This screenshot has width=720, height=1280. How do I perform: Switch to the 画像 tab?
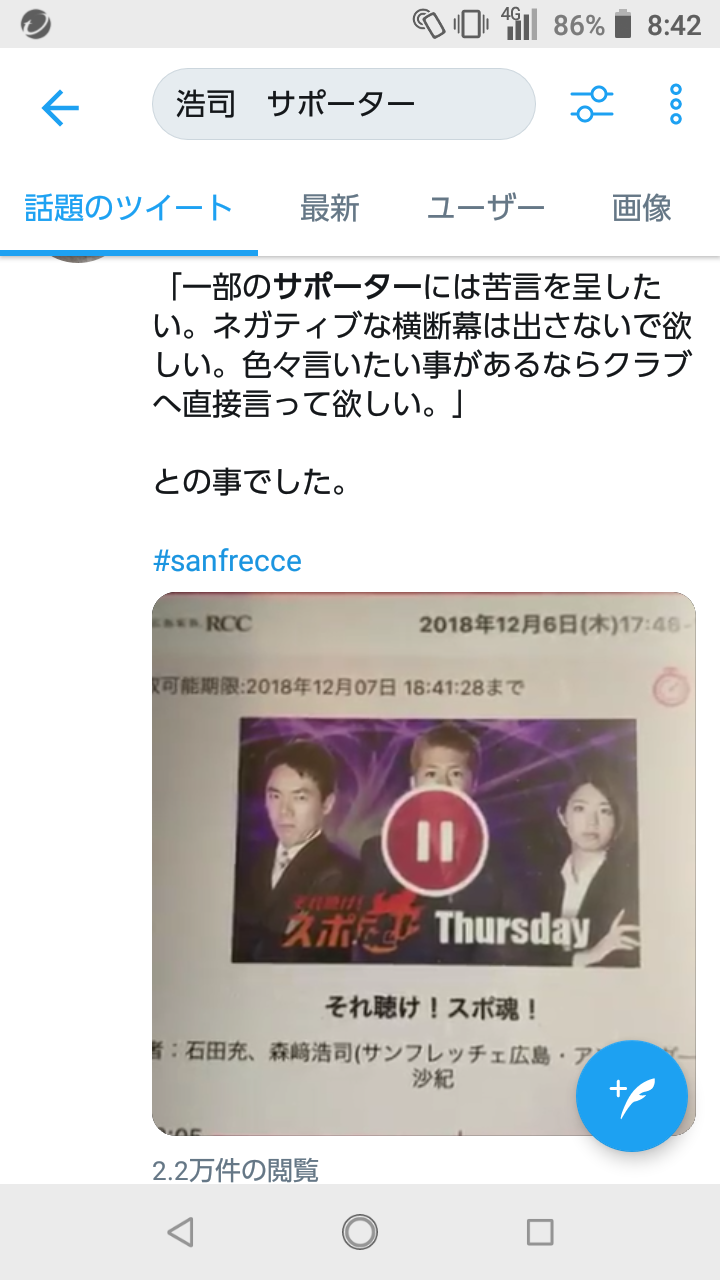tap(641, 208)
